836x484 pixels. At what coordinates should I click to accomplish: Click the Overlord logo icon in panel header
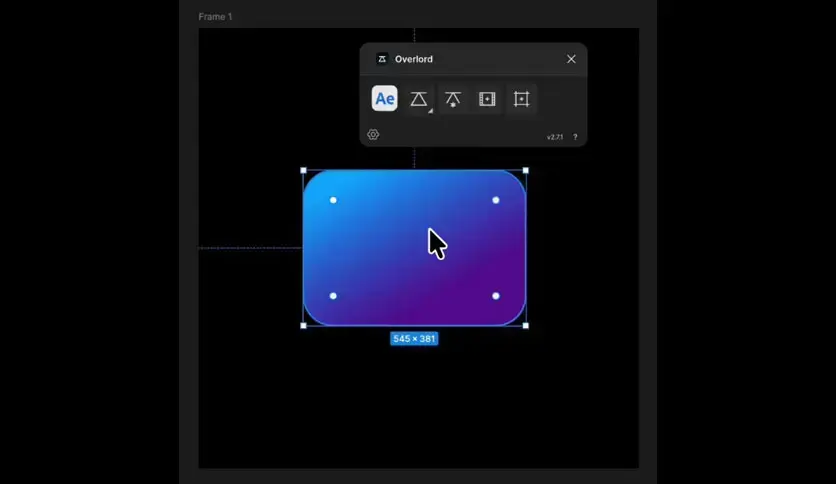tap(382, 59)
